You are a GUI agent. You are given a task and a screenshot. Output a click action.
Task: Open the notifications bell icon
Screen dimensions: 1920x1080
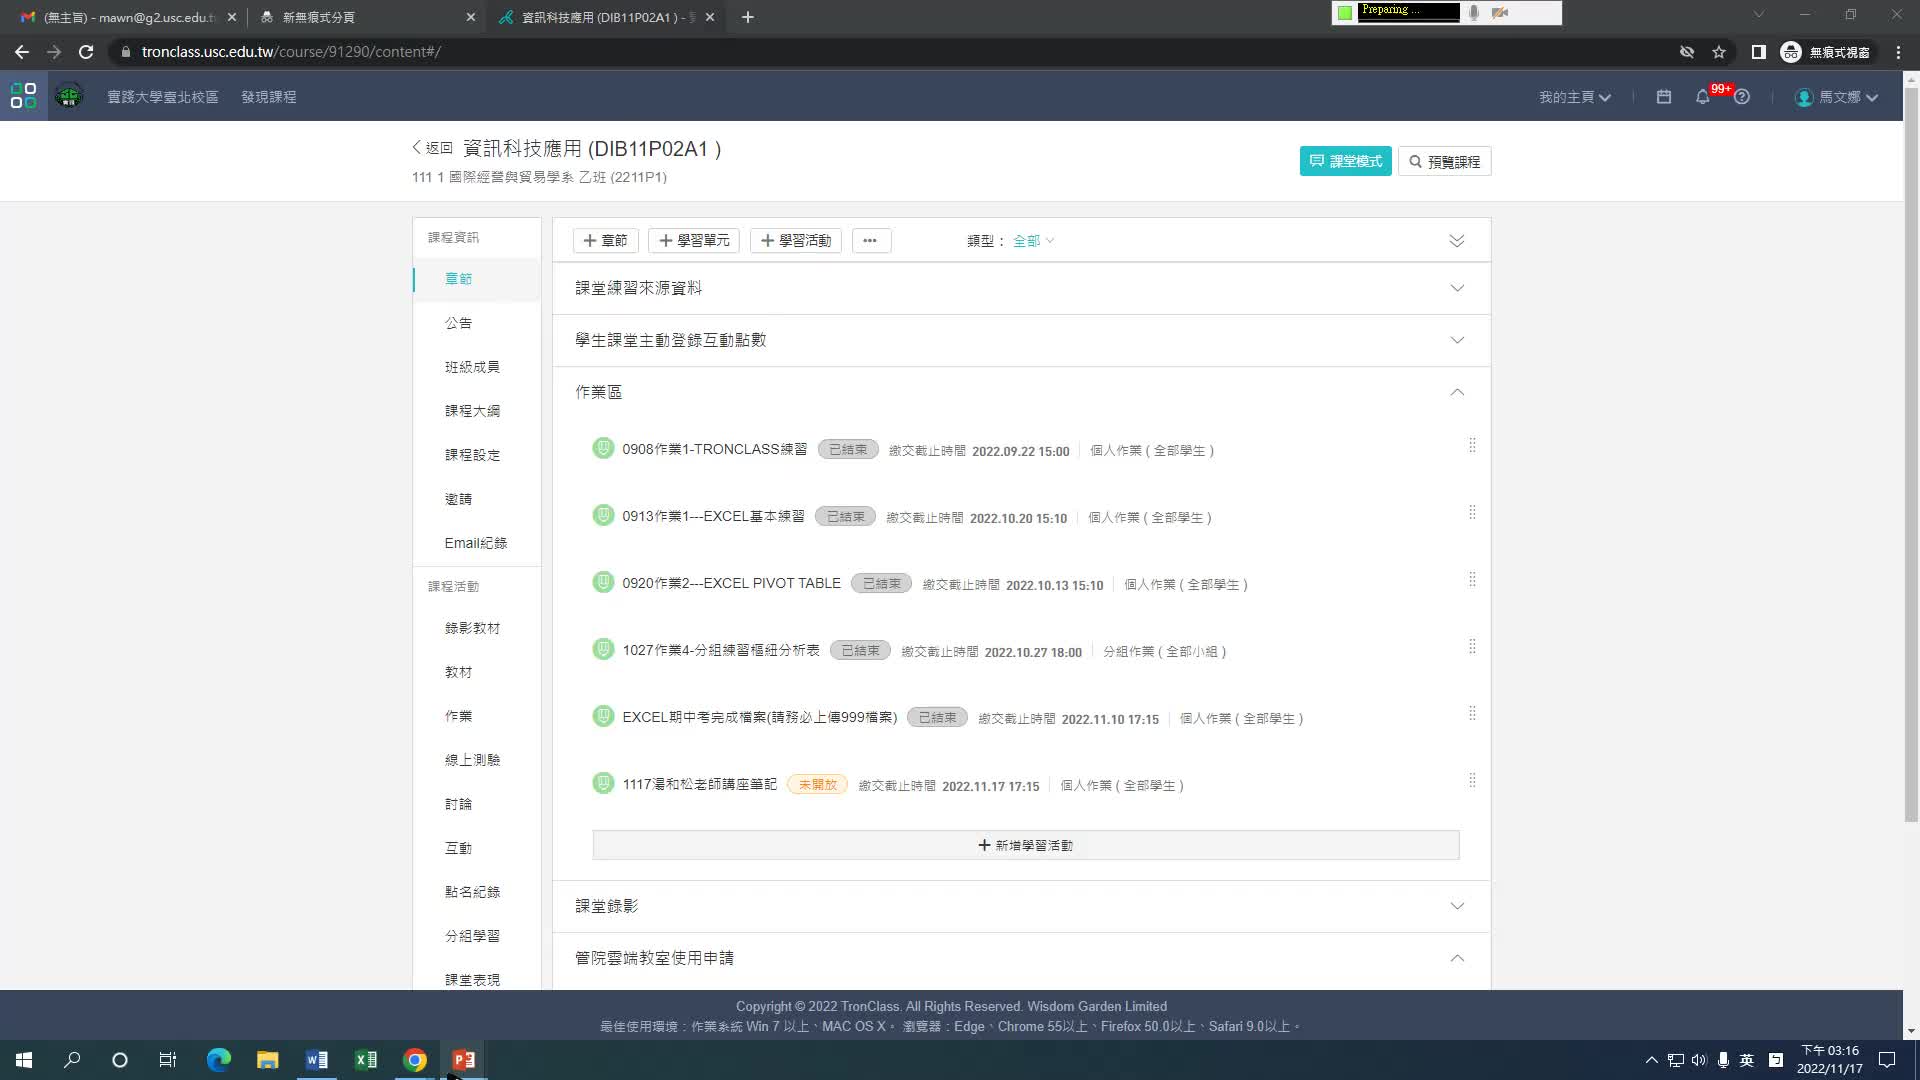tap(1702, 97)
